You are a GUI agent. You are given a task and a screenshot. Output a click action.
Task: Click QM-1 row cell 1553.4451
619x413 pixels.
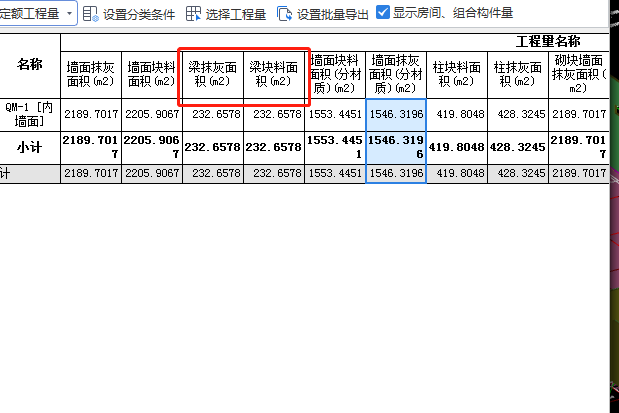(x=335, y=115)
